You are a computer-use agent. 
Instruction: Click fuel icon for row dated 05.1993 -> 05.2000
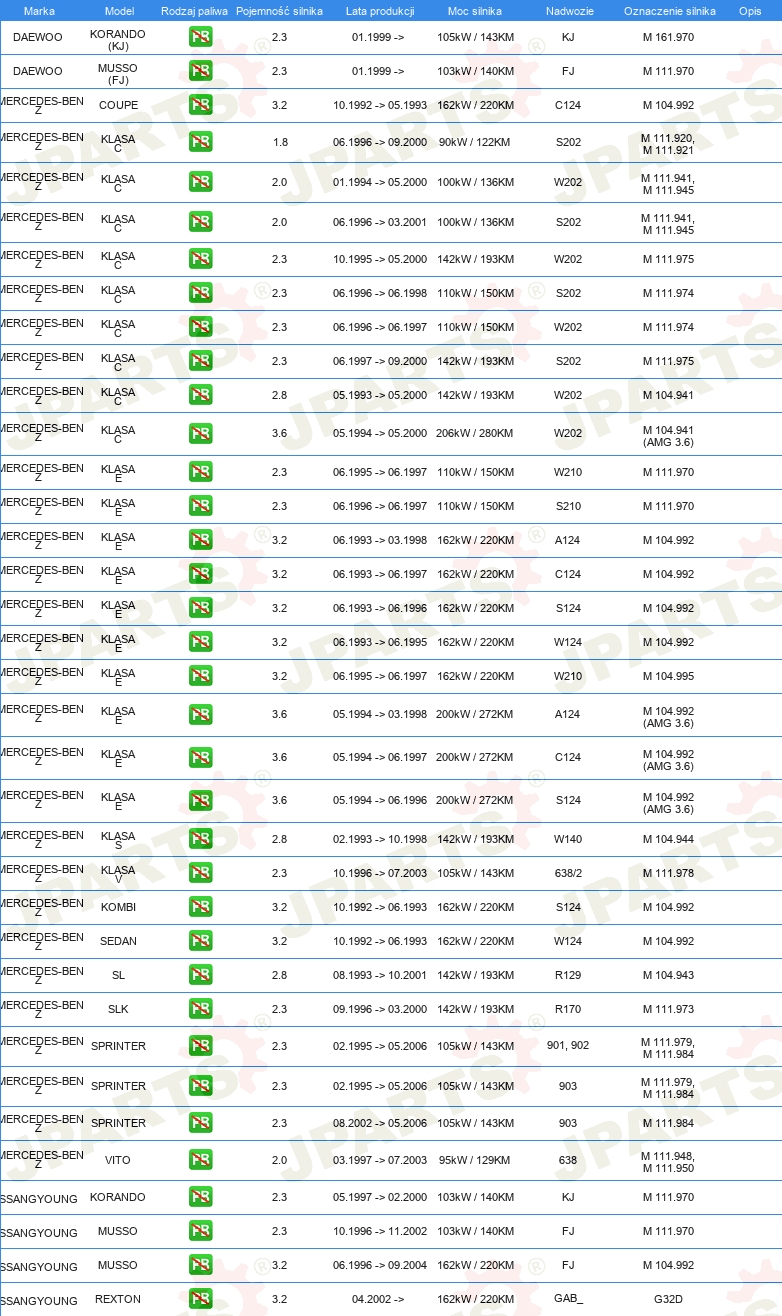pyautogui.click(x=200, y=395)
